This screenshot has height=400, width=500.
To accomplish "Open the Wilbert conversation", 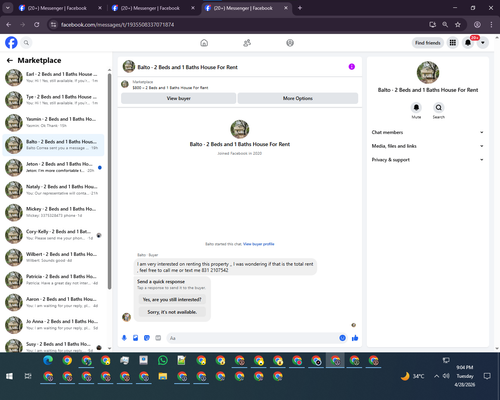I will point(53,257).
